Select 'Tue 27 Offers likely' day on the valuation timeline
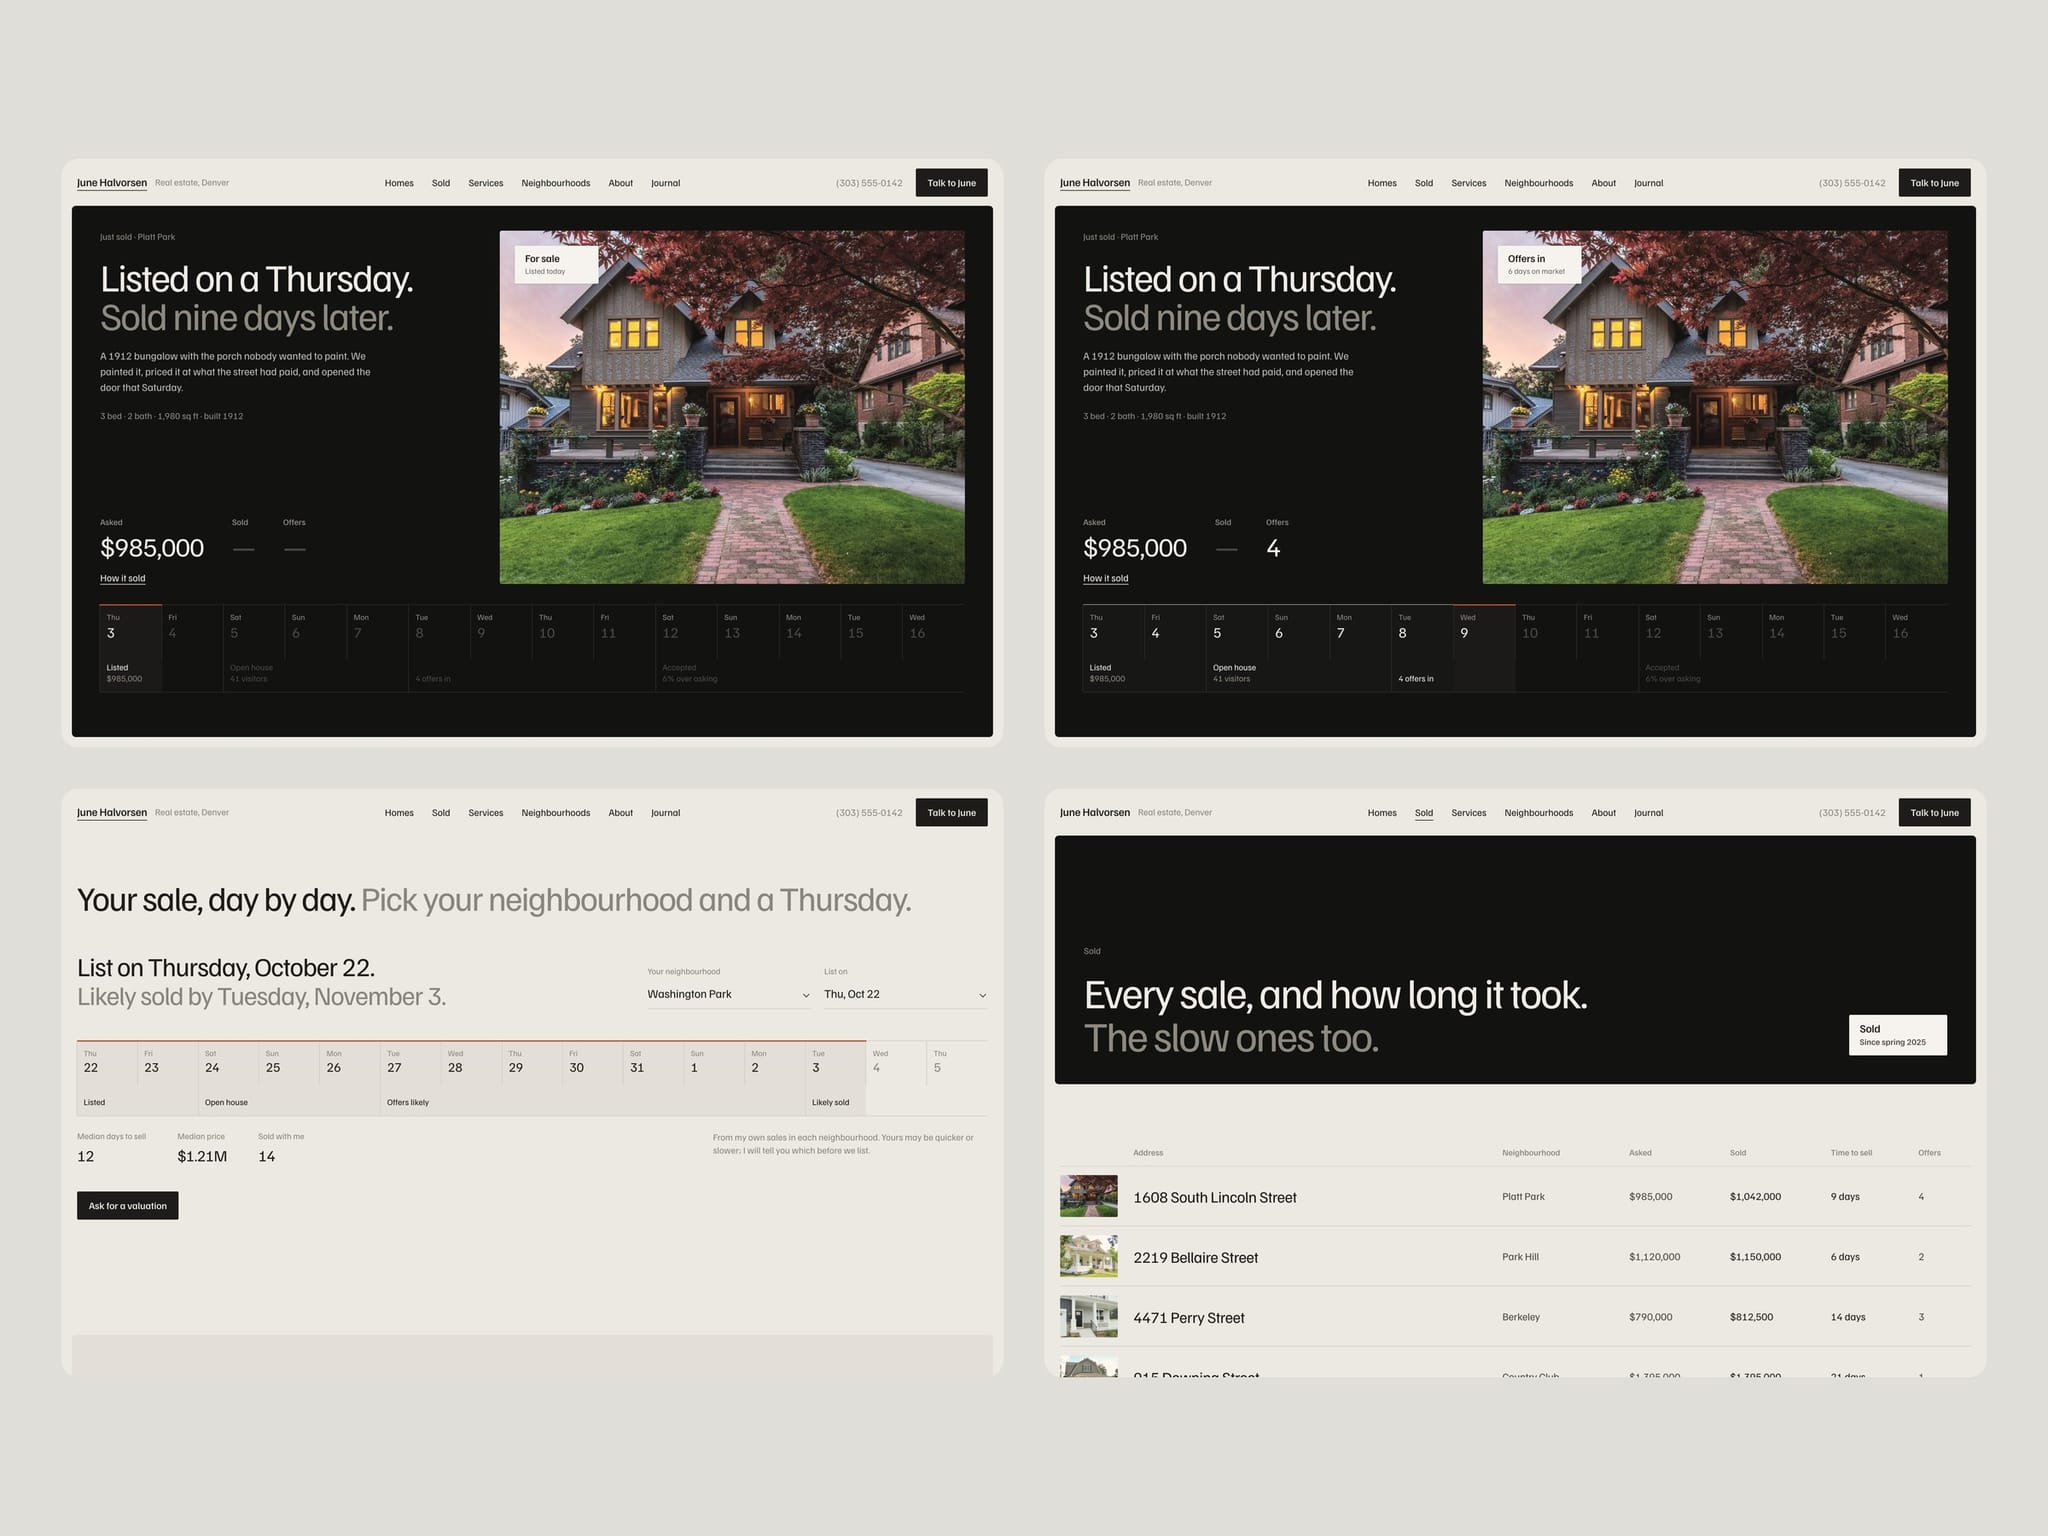The image size is (2048, 1536). point(410,1078)
